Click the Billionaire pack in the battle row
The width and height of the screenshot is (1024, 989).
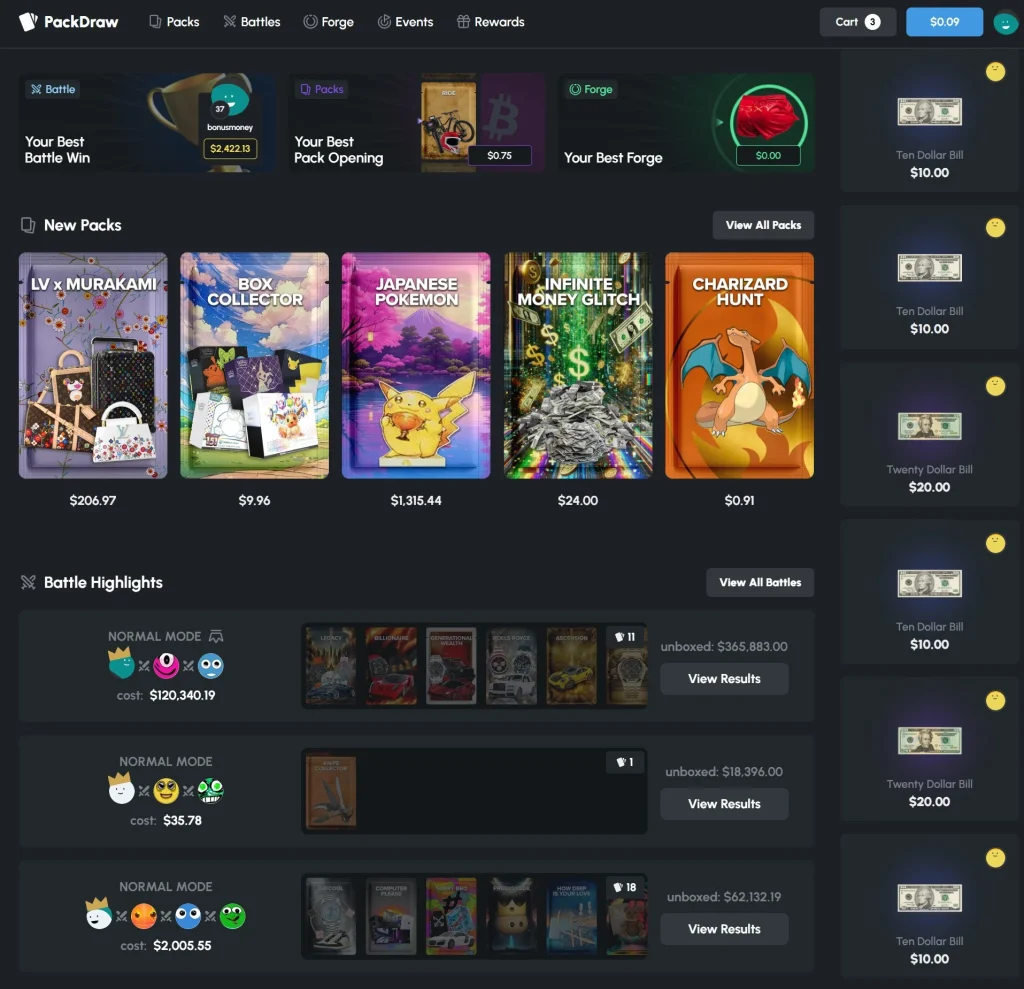coord(391,666)
